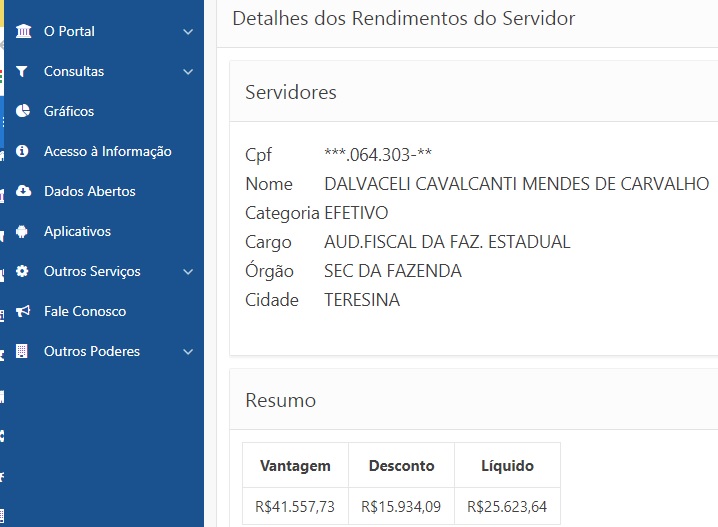This screenshot has height=527, width=718.
Task: Click the Vantagem amount R$41.557,73
Action: 295,506
